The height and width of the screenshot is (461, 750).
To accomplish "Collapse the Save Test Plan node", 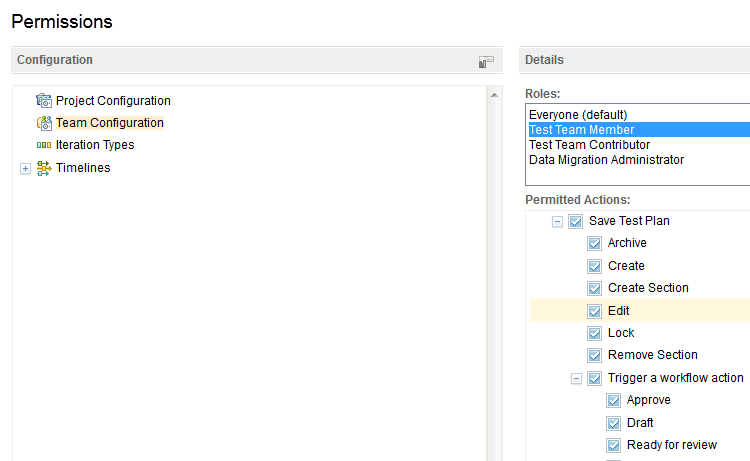I will point(557,222).
